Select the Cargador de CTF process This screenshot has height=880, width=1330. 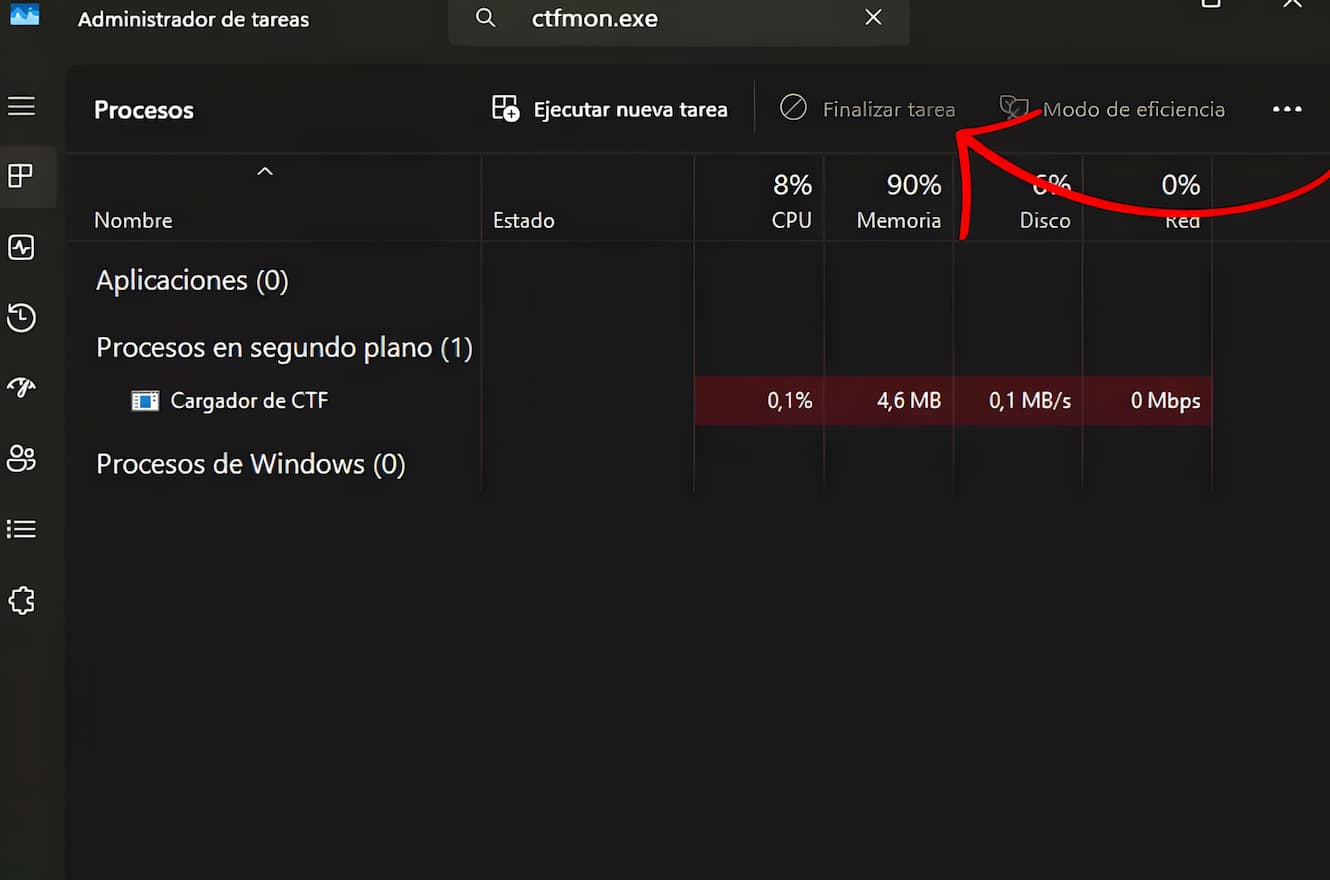tap(249, 401)
